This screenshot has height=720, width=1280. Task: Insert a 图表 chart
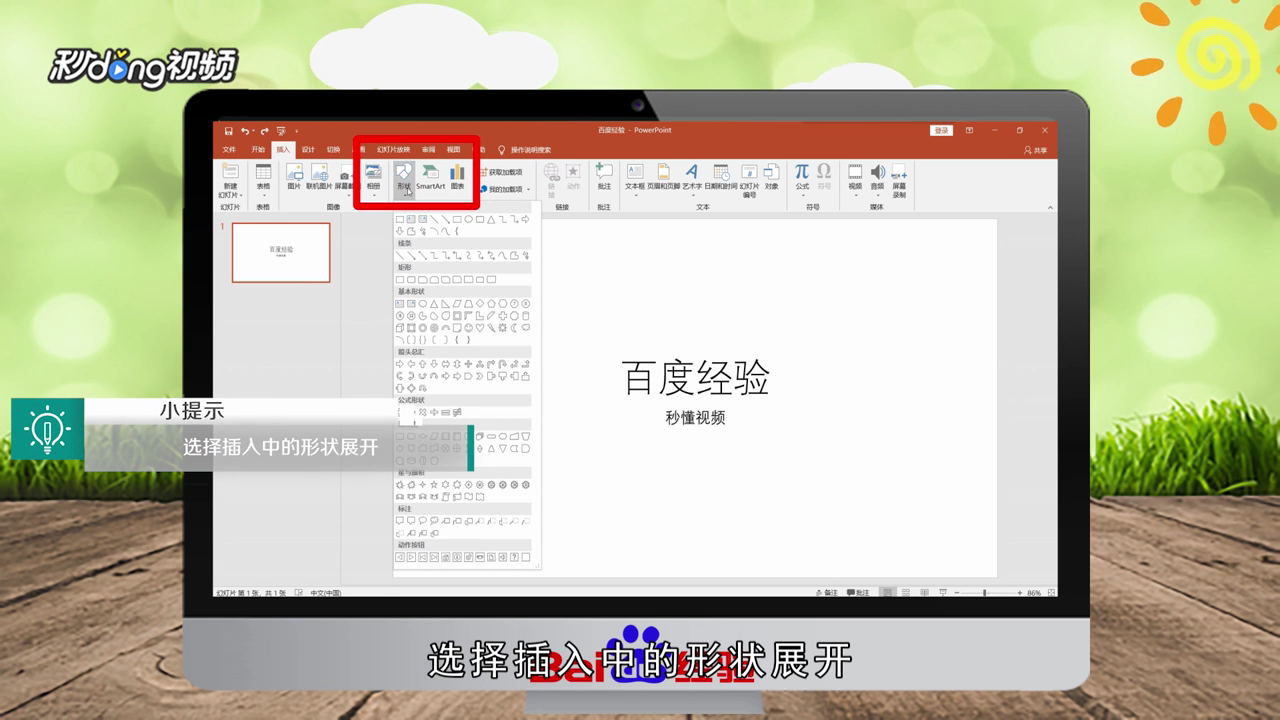click(457, 177)
